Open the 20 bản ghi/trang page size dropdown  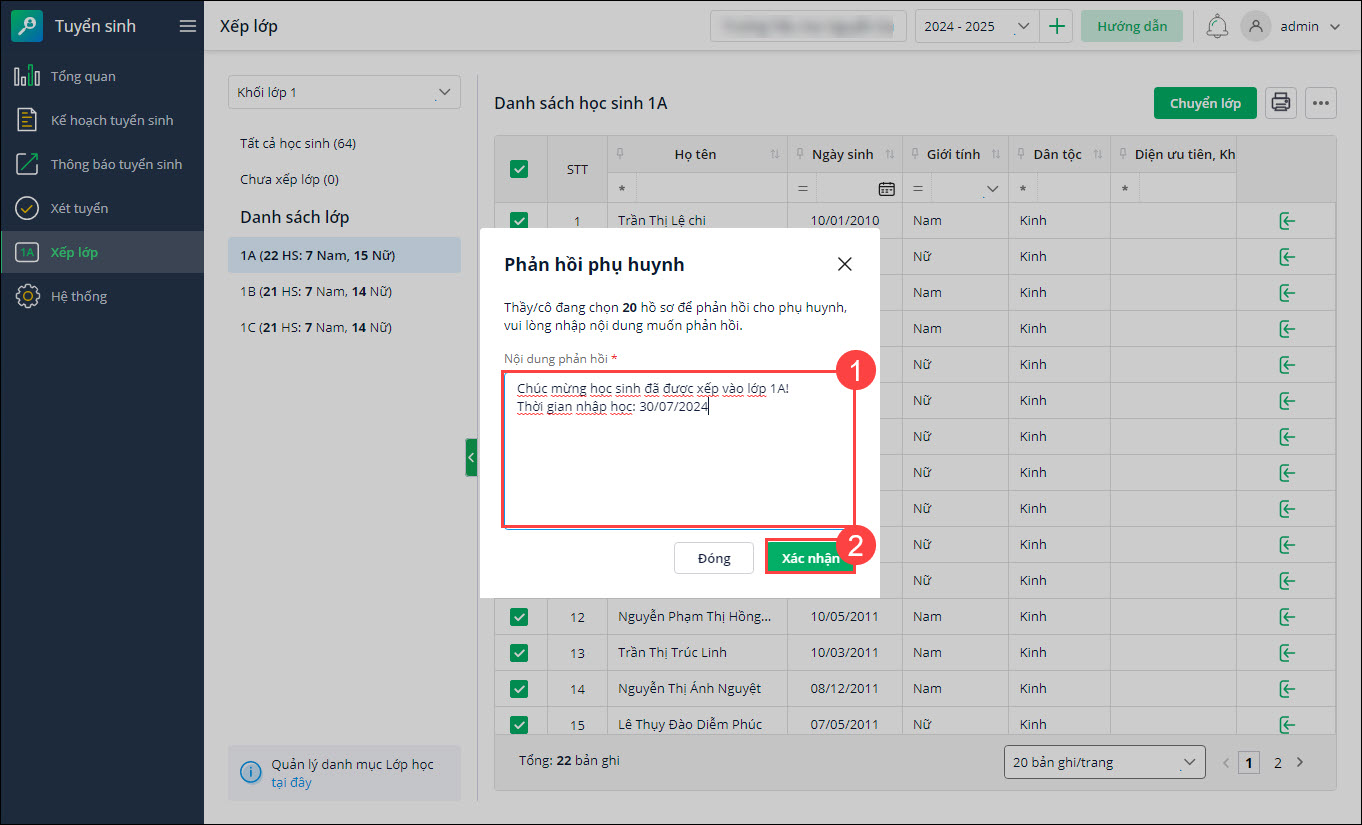pyautogui.click(x=1105, y=762)
